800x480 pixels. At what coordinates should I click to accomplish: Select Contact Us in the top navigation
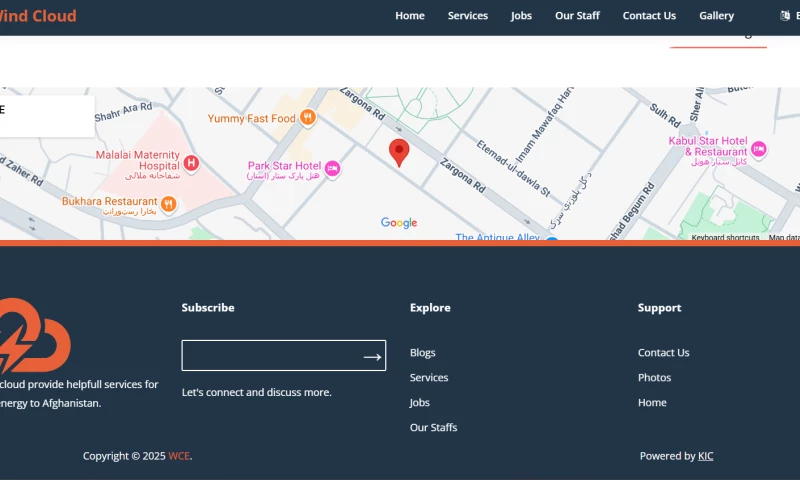tap(649, 16)
